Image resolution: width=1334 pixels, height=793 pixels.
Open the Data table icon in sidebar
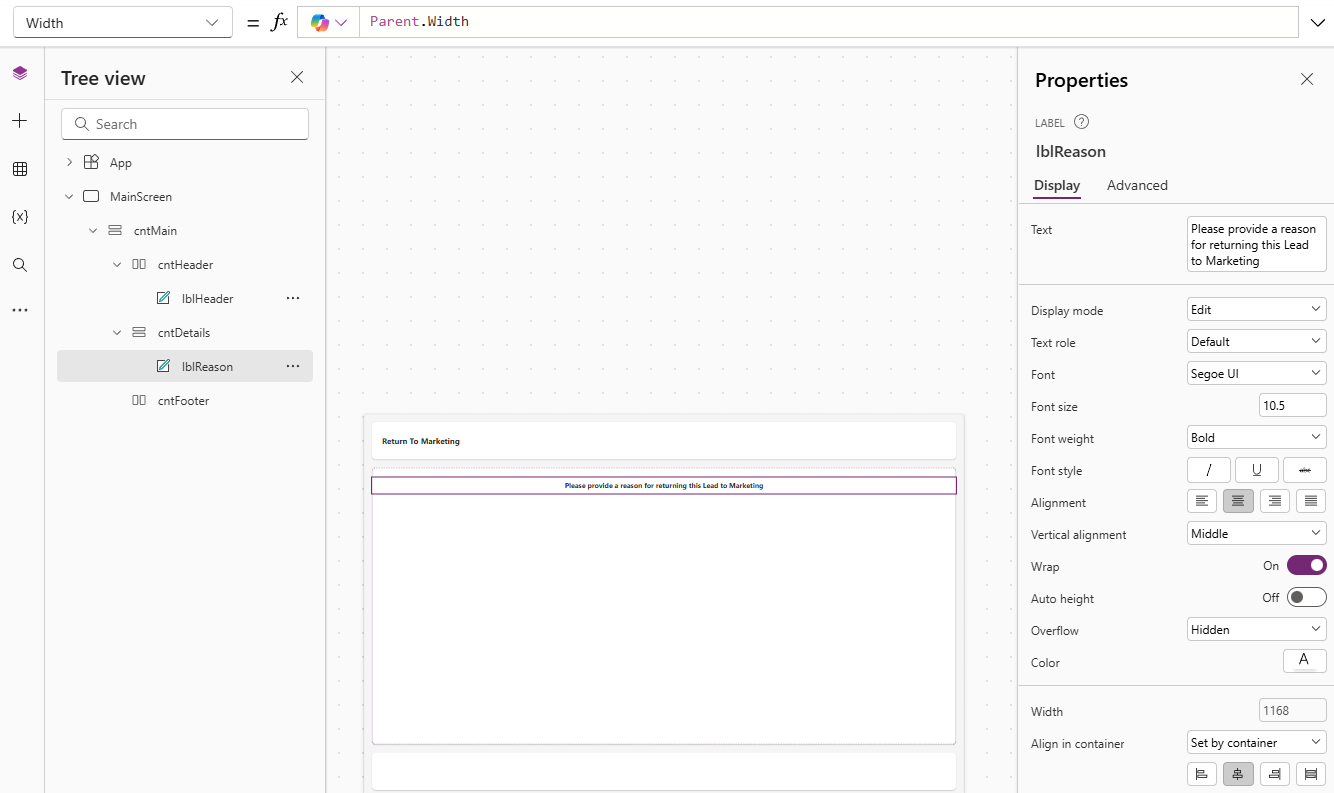tap(20, 169)
